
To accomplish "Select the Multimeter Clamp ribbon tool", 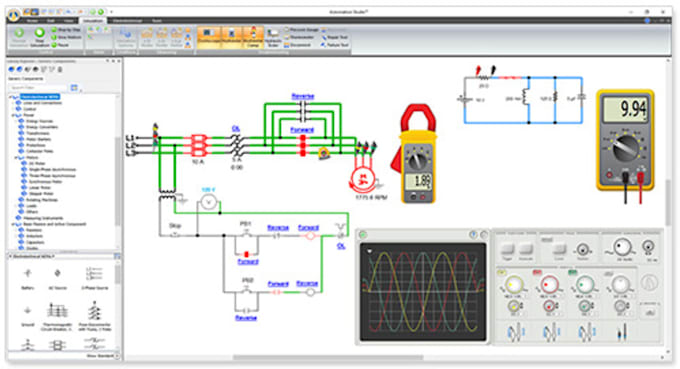I will coord(252,37).
